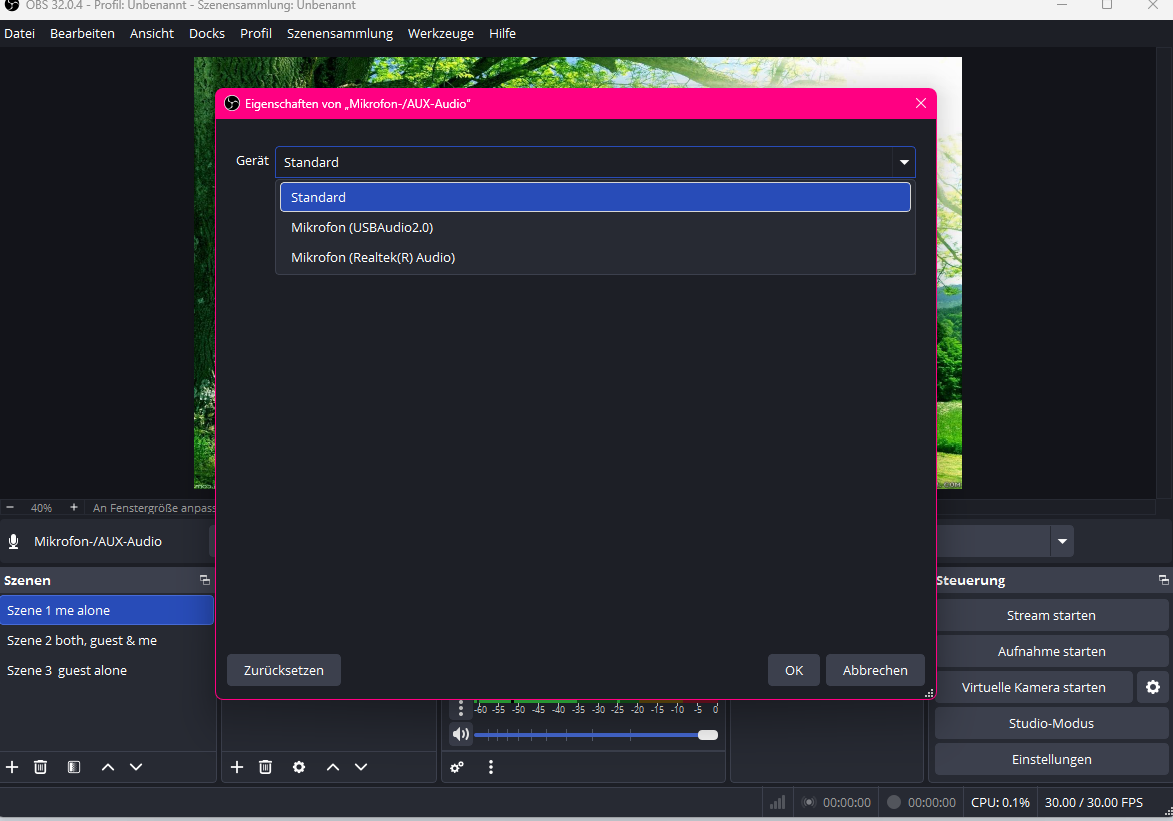Click the dialog resize grip corner
The width and height of the screenshot is (1173, 821).
[x=929, y=693]
